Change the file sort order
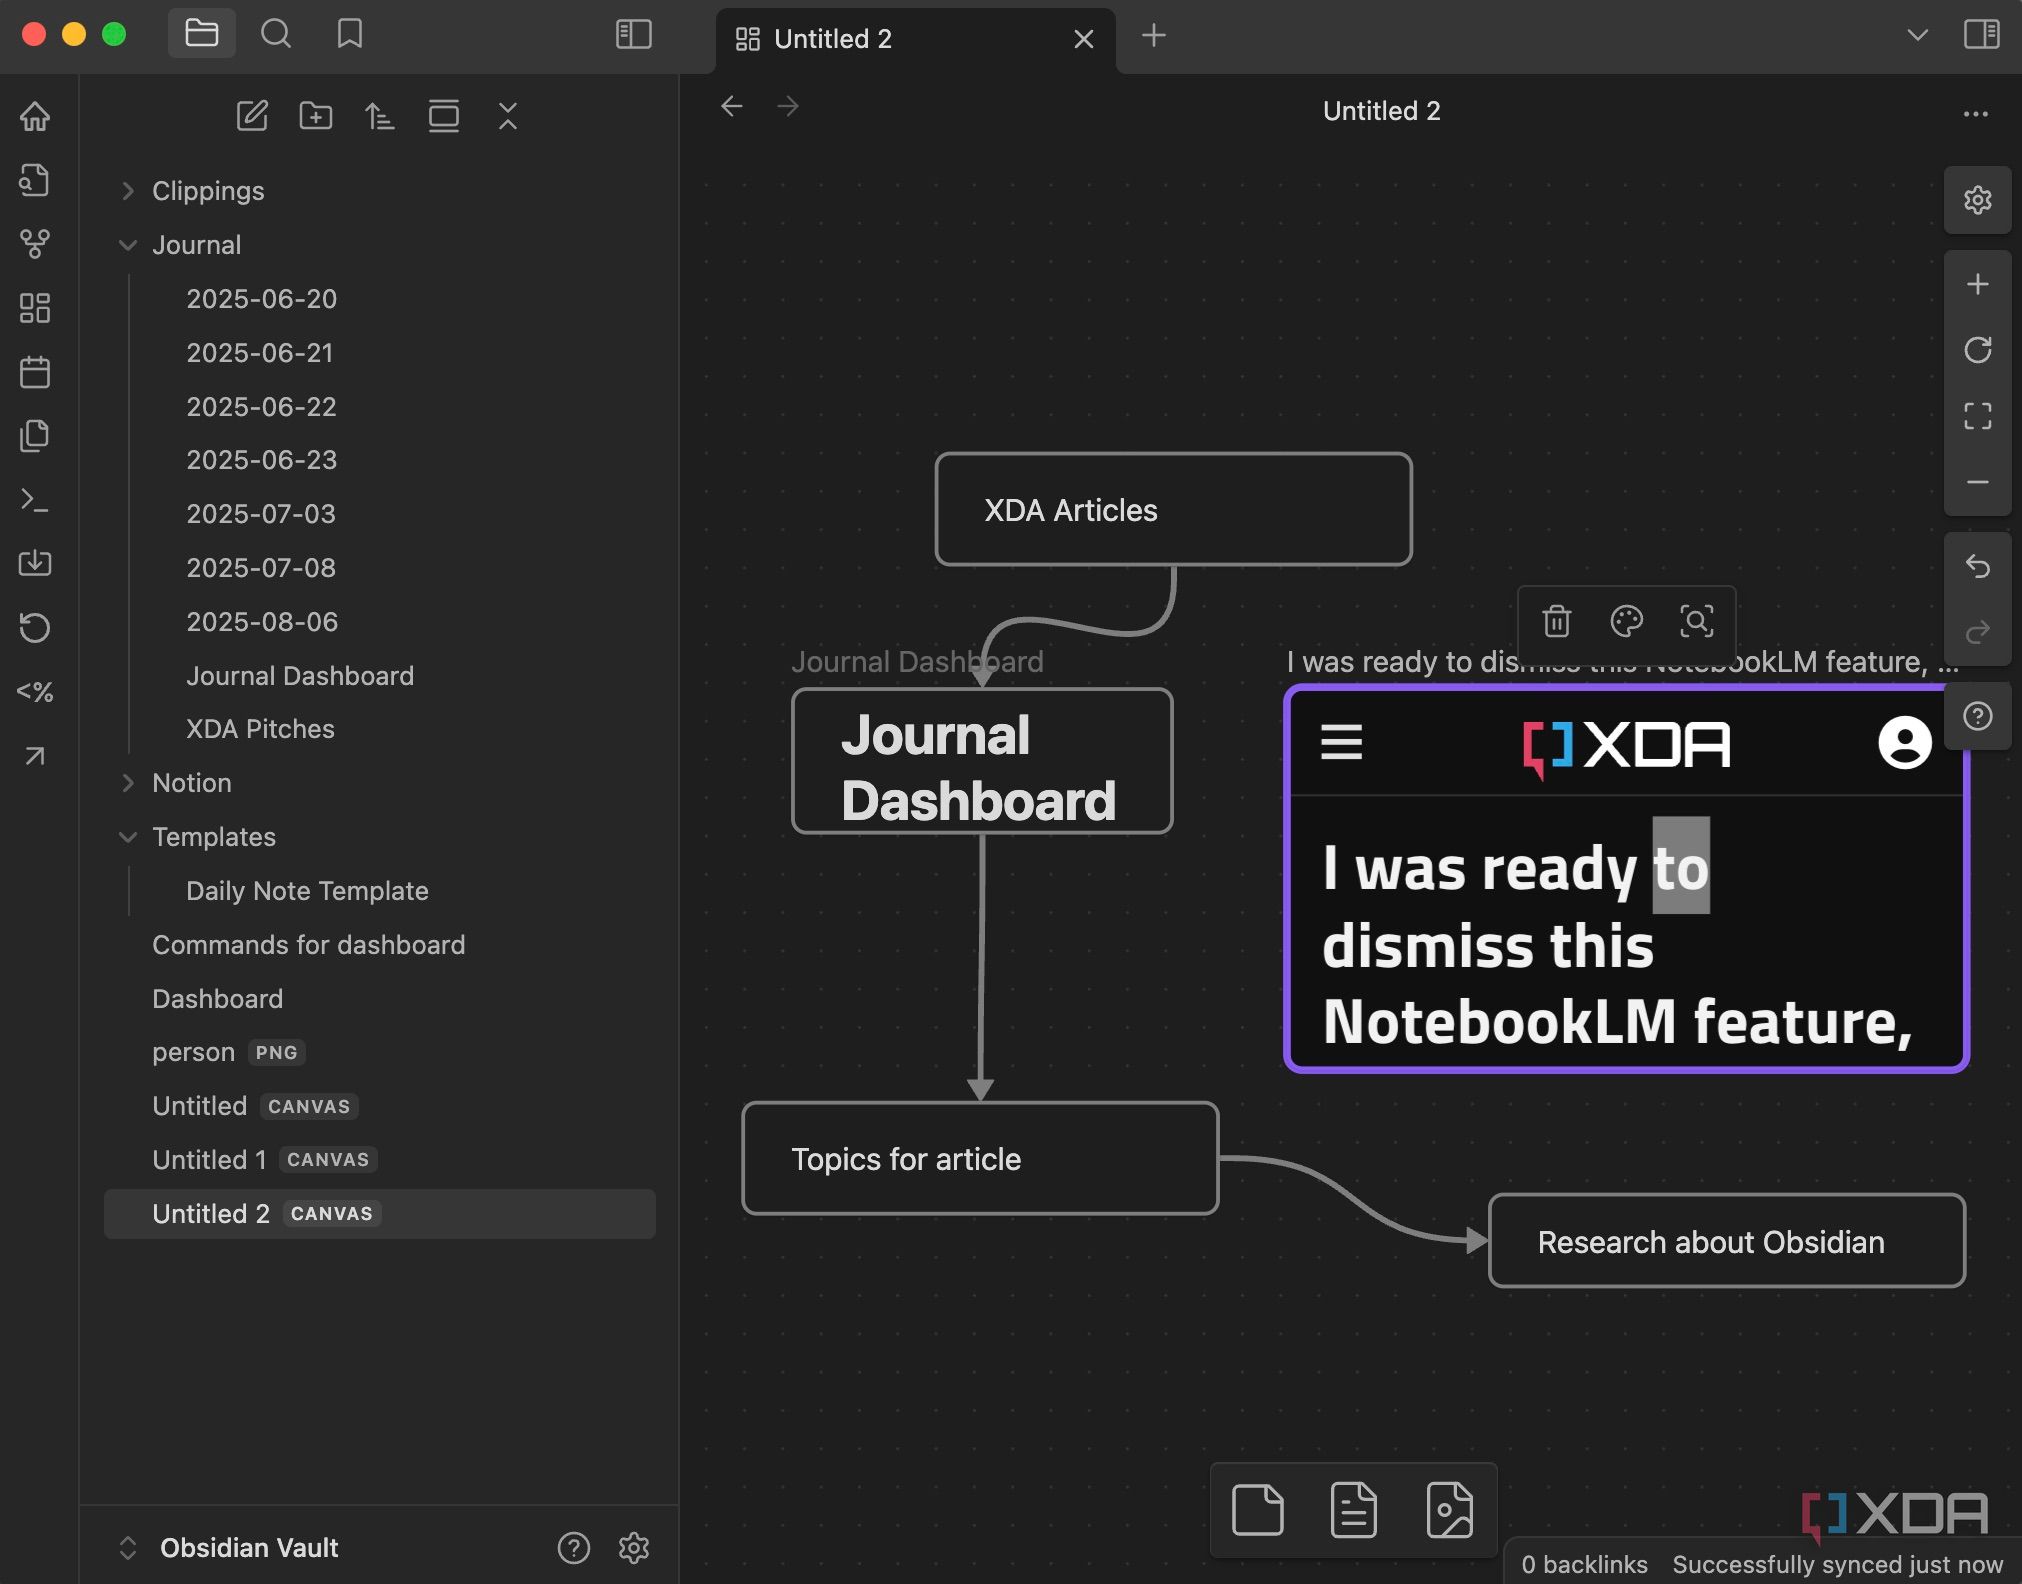 380,116
